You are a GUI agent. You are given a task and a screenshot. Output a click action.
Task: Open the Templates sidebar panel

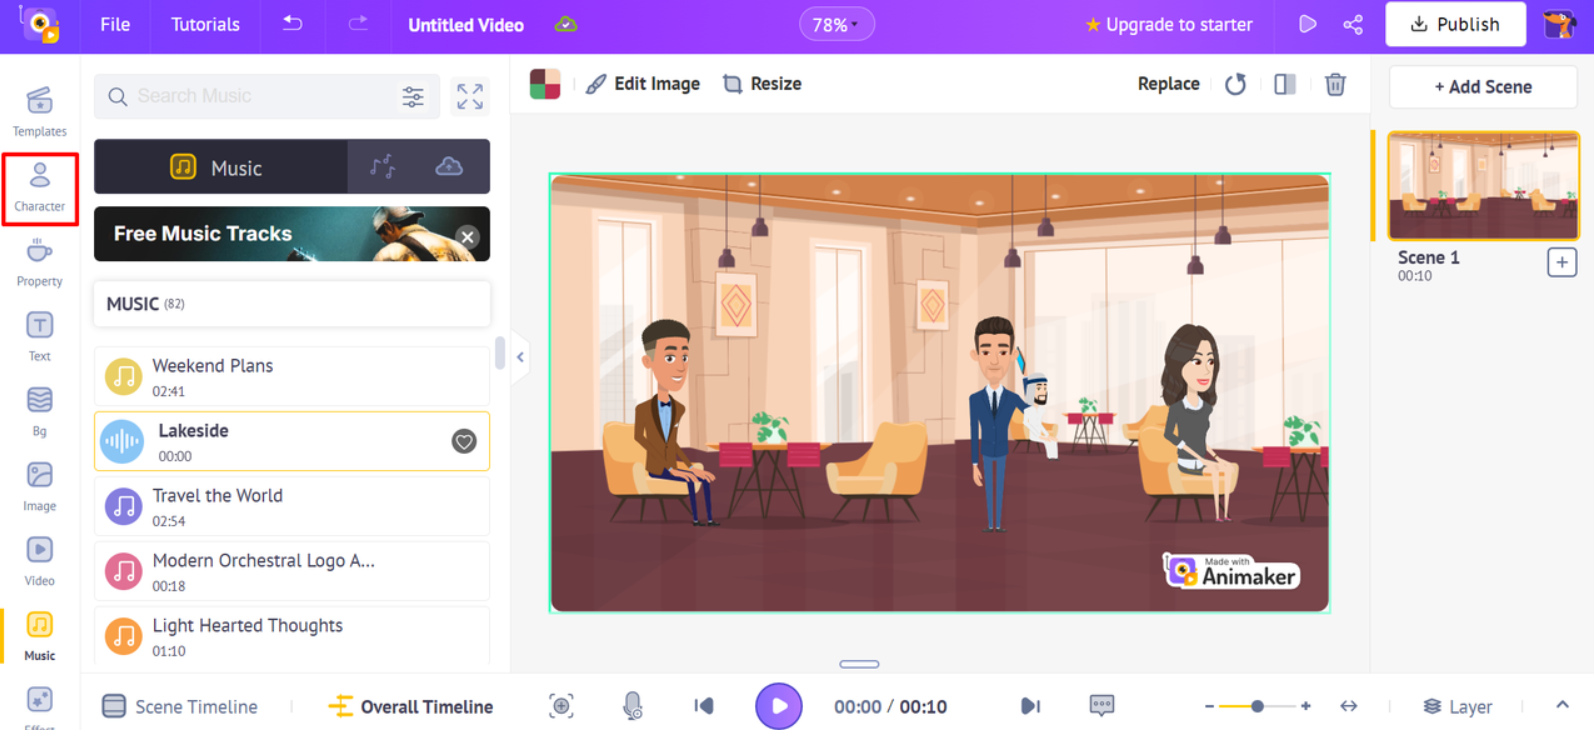[39, 111]
